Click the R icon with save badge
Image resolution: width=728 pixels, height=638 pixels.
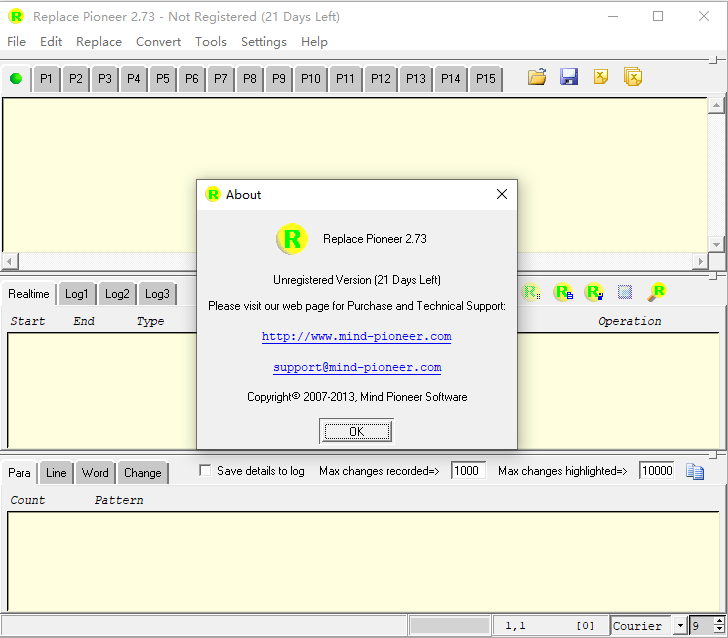(594, 293)
